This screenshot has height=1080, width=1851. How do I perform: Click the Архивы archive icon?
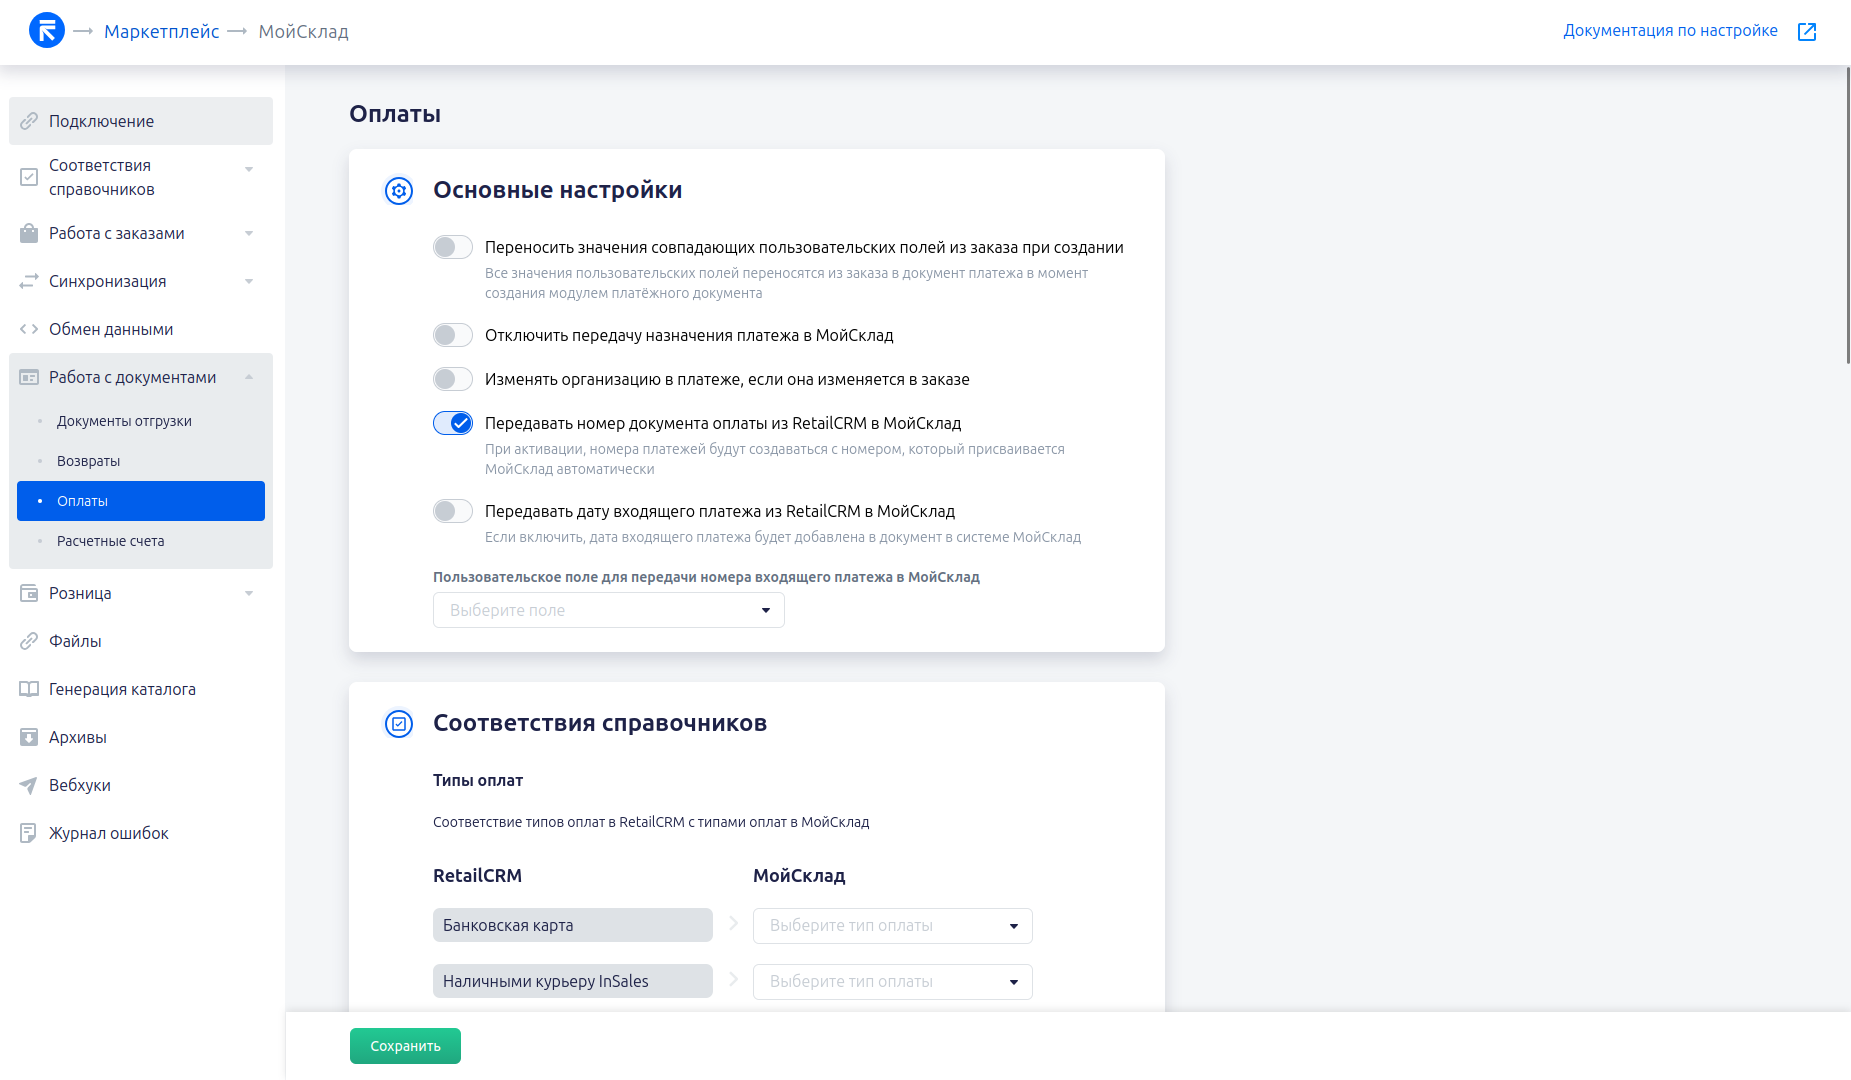(x=29, y=737)
